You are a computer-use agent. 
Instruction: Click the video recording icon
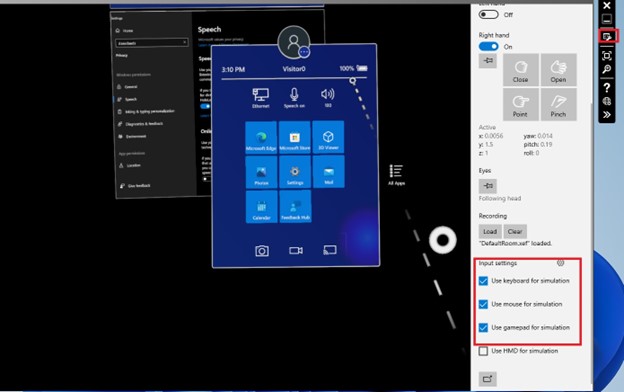tap(296, 250)
